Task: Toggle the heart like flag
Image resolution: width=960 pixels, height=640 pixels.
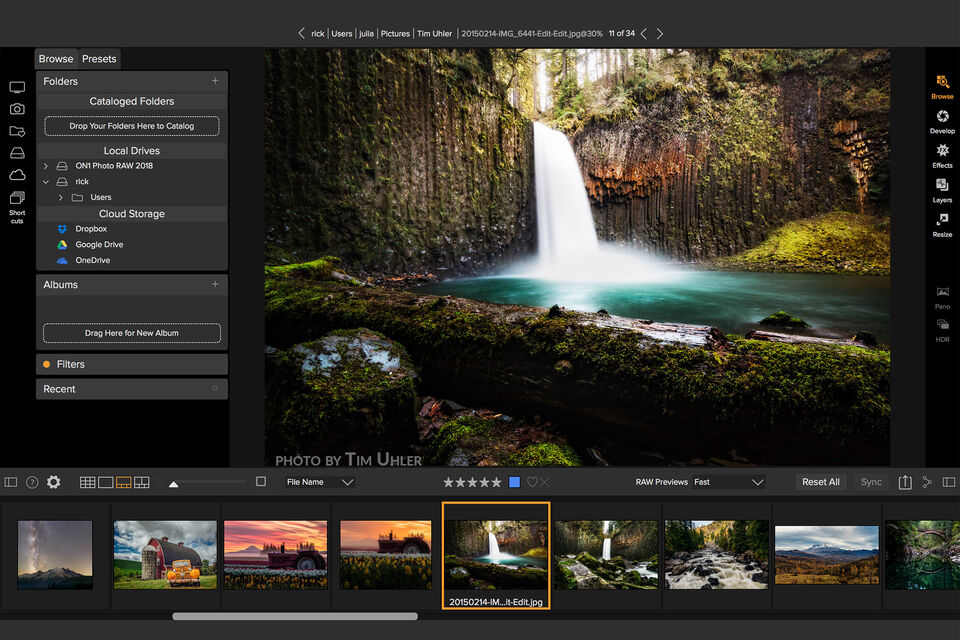Action: (x=532, y=482)
